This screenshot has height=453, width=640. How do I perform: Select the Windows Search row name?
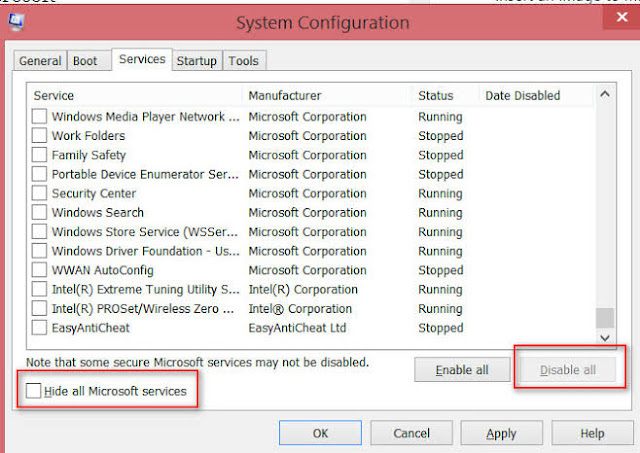(98, 213)
